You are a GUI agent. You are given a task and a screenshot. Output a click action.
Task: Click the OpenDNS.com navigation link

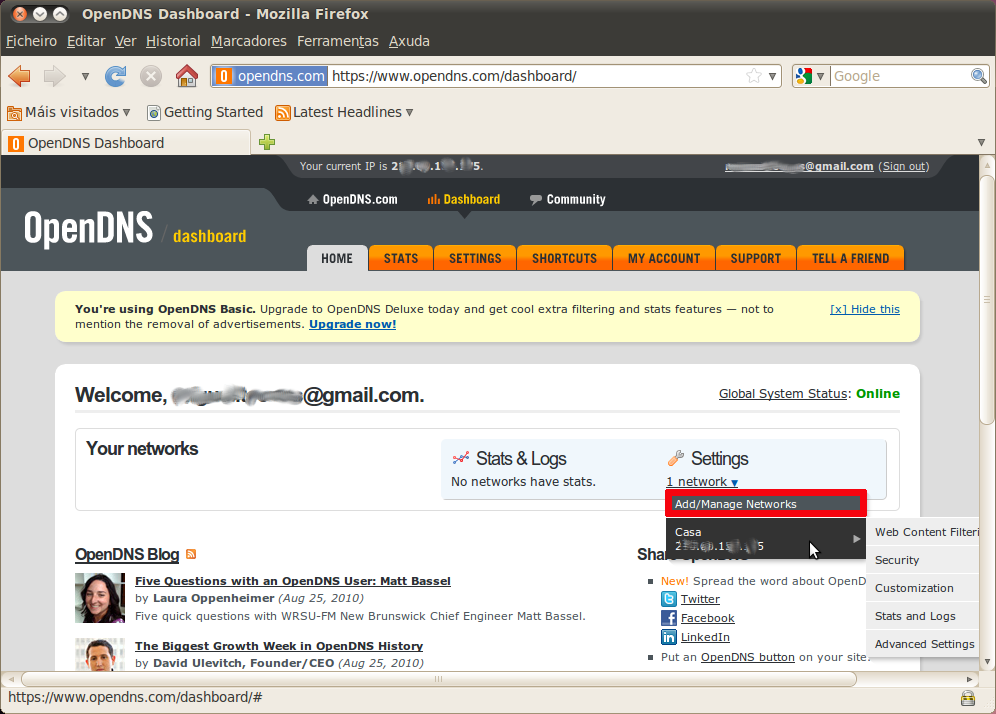353,199
